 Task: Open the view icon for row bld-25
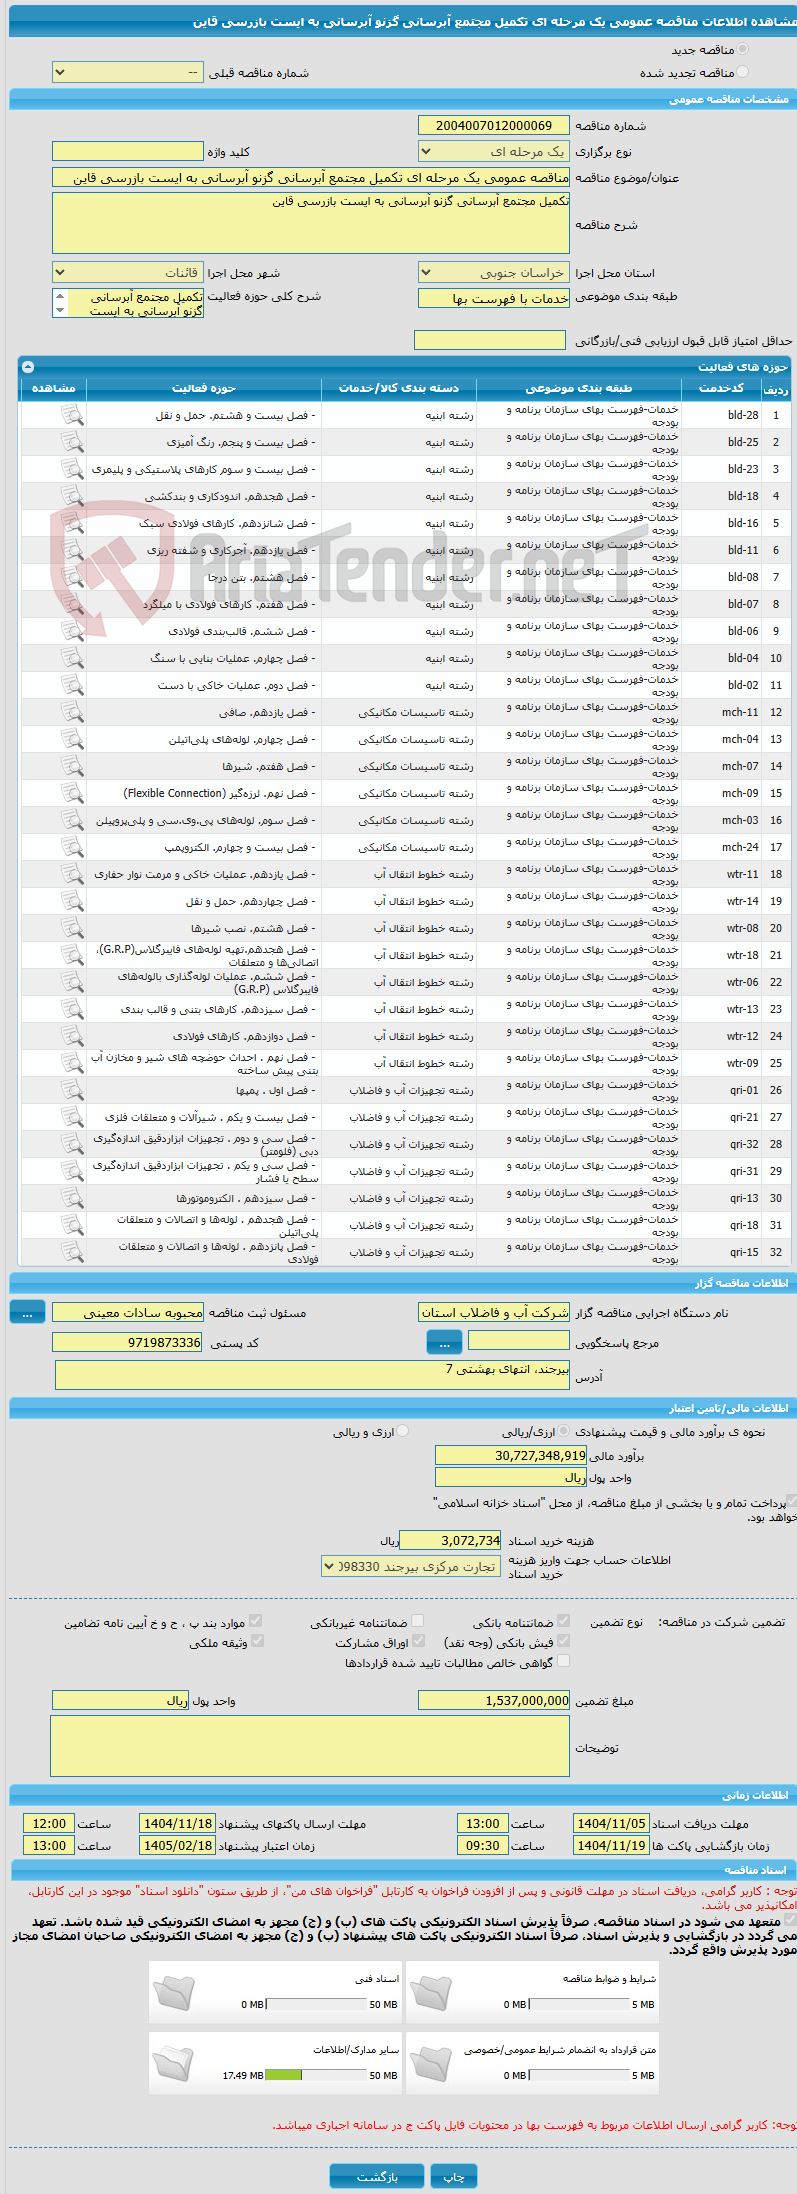click(72, 442)
